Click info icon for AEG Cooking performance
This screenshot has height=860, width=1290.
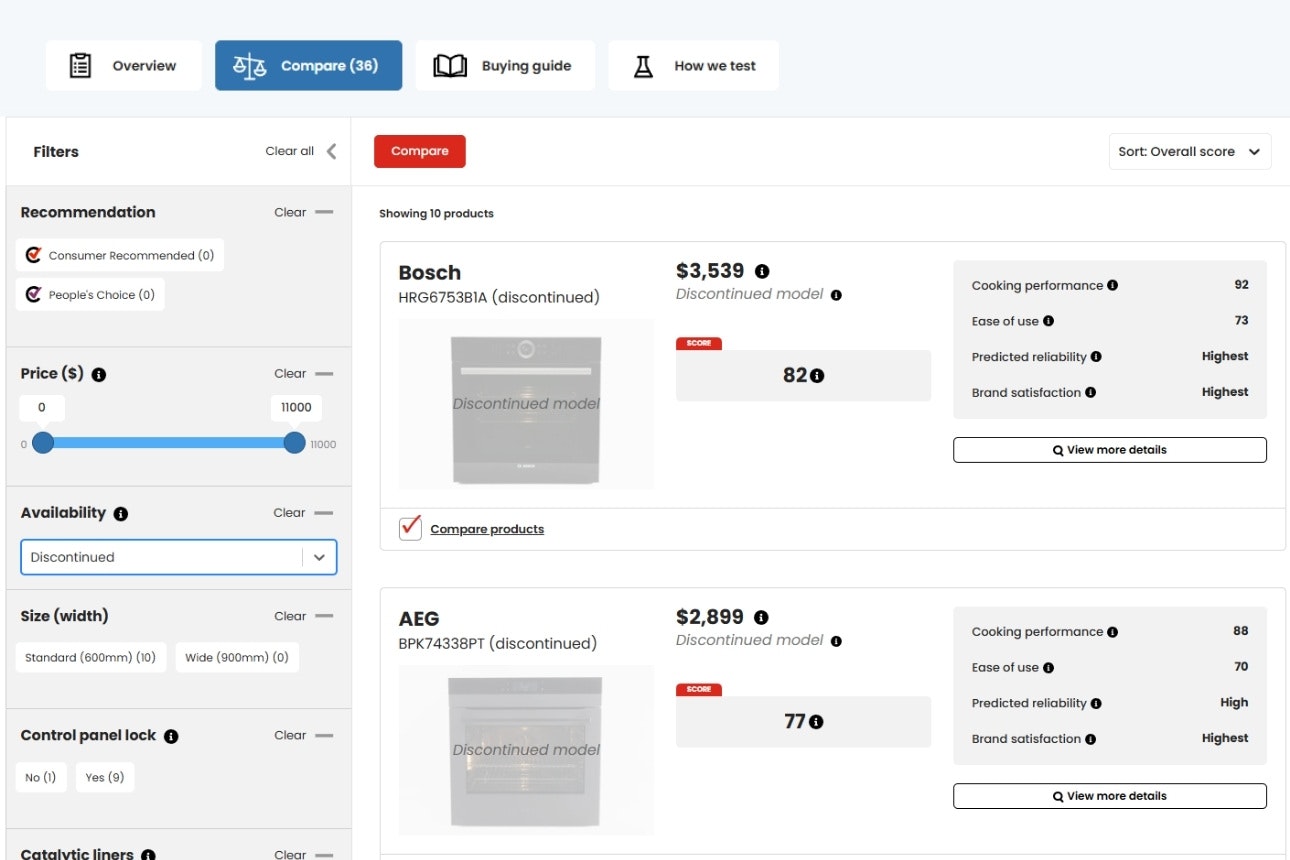pos(1113,632)
